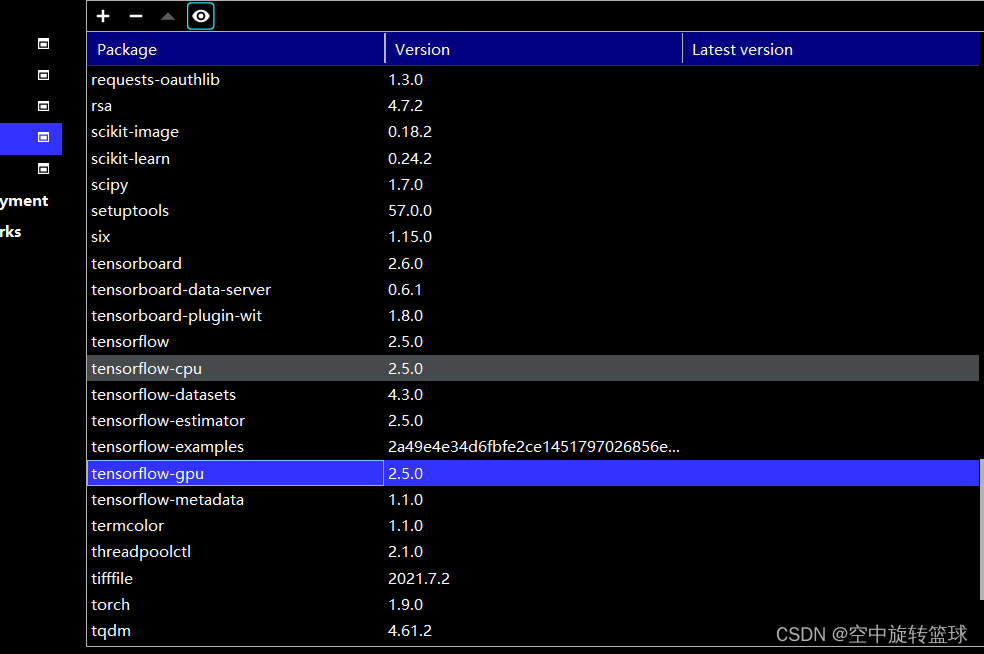Sort by the Version column header

tap(533, 50)
